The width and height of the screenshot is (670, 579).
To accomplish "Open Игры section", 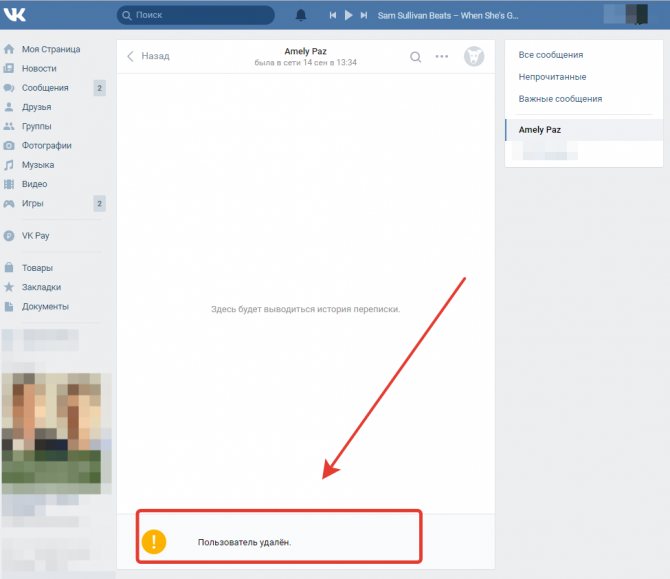I will 32,203.
